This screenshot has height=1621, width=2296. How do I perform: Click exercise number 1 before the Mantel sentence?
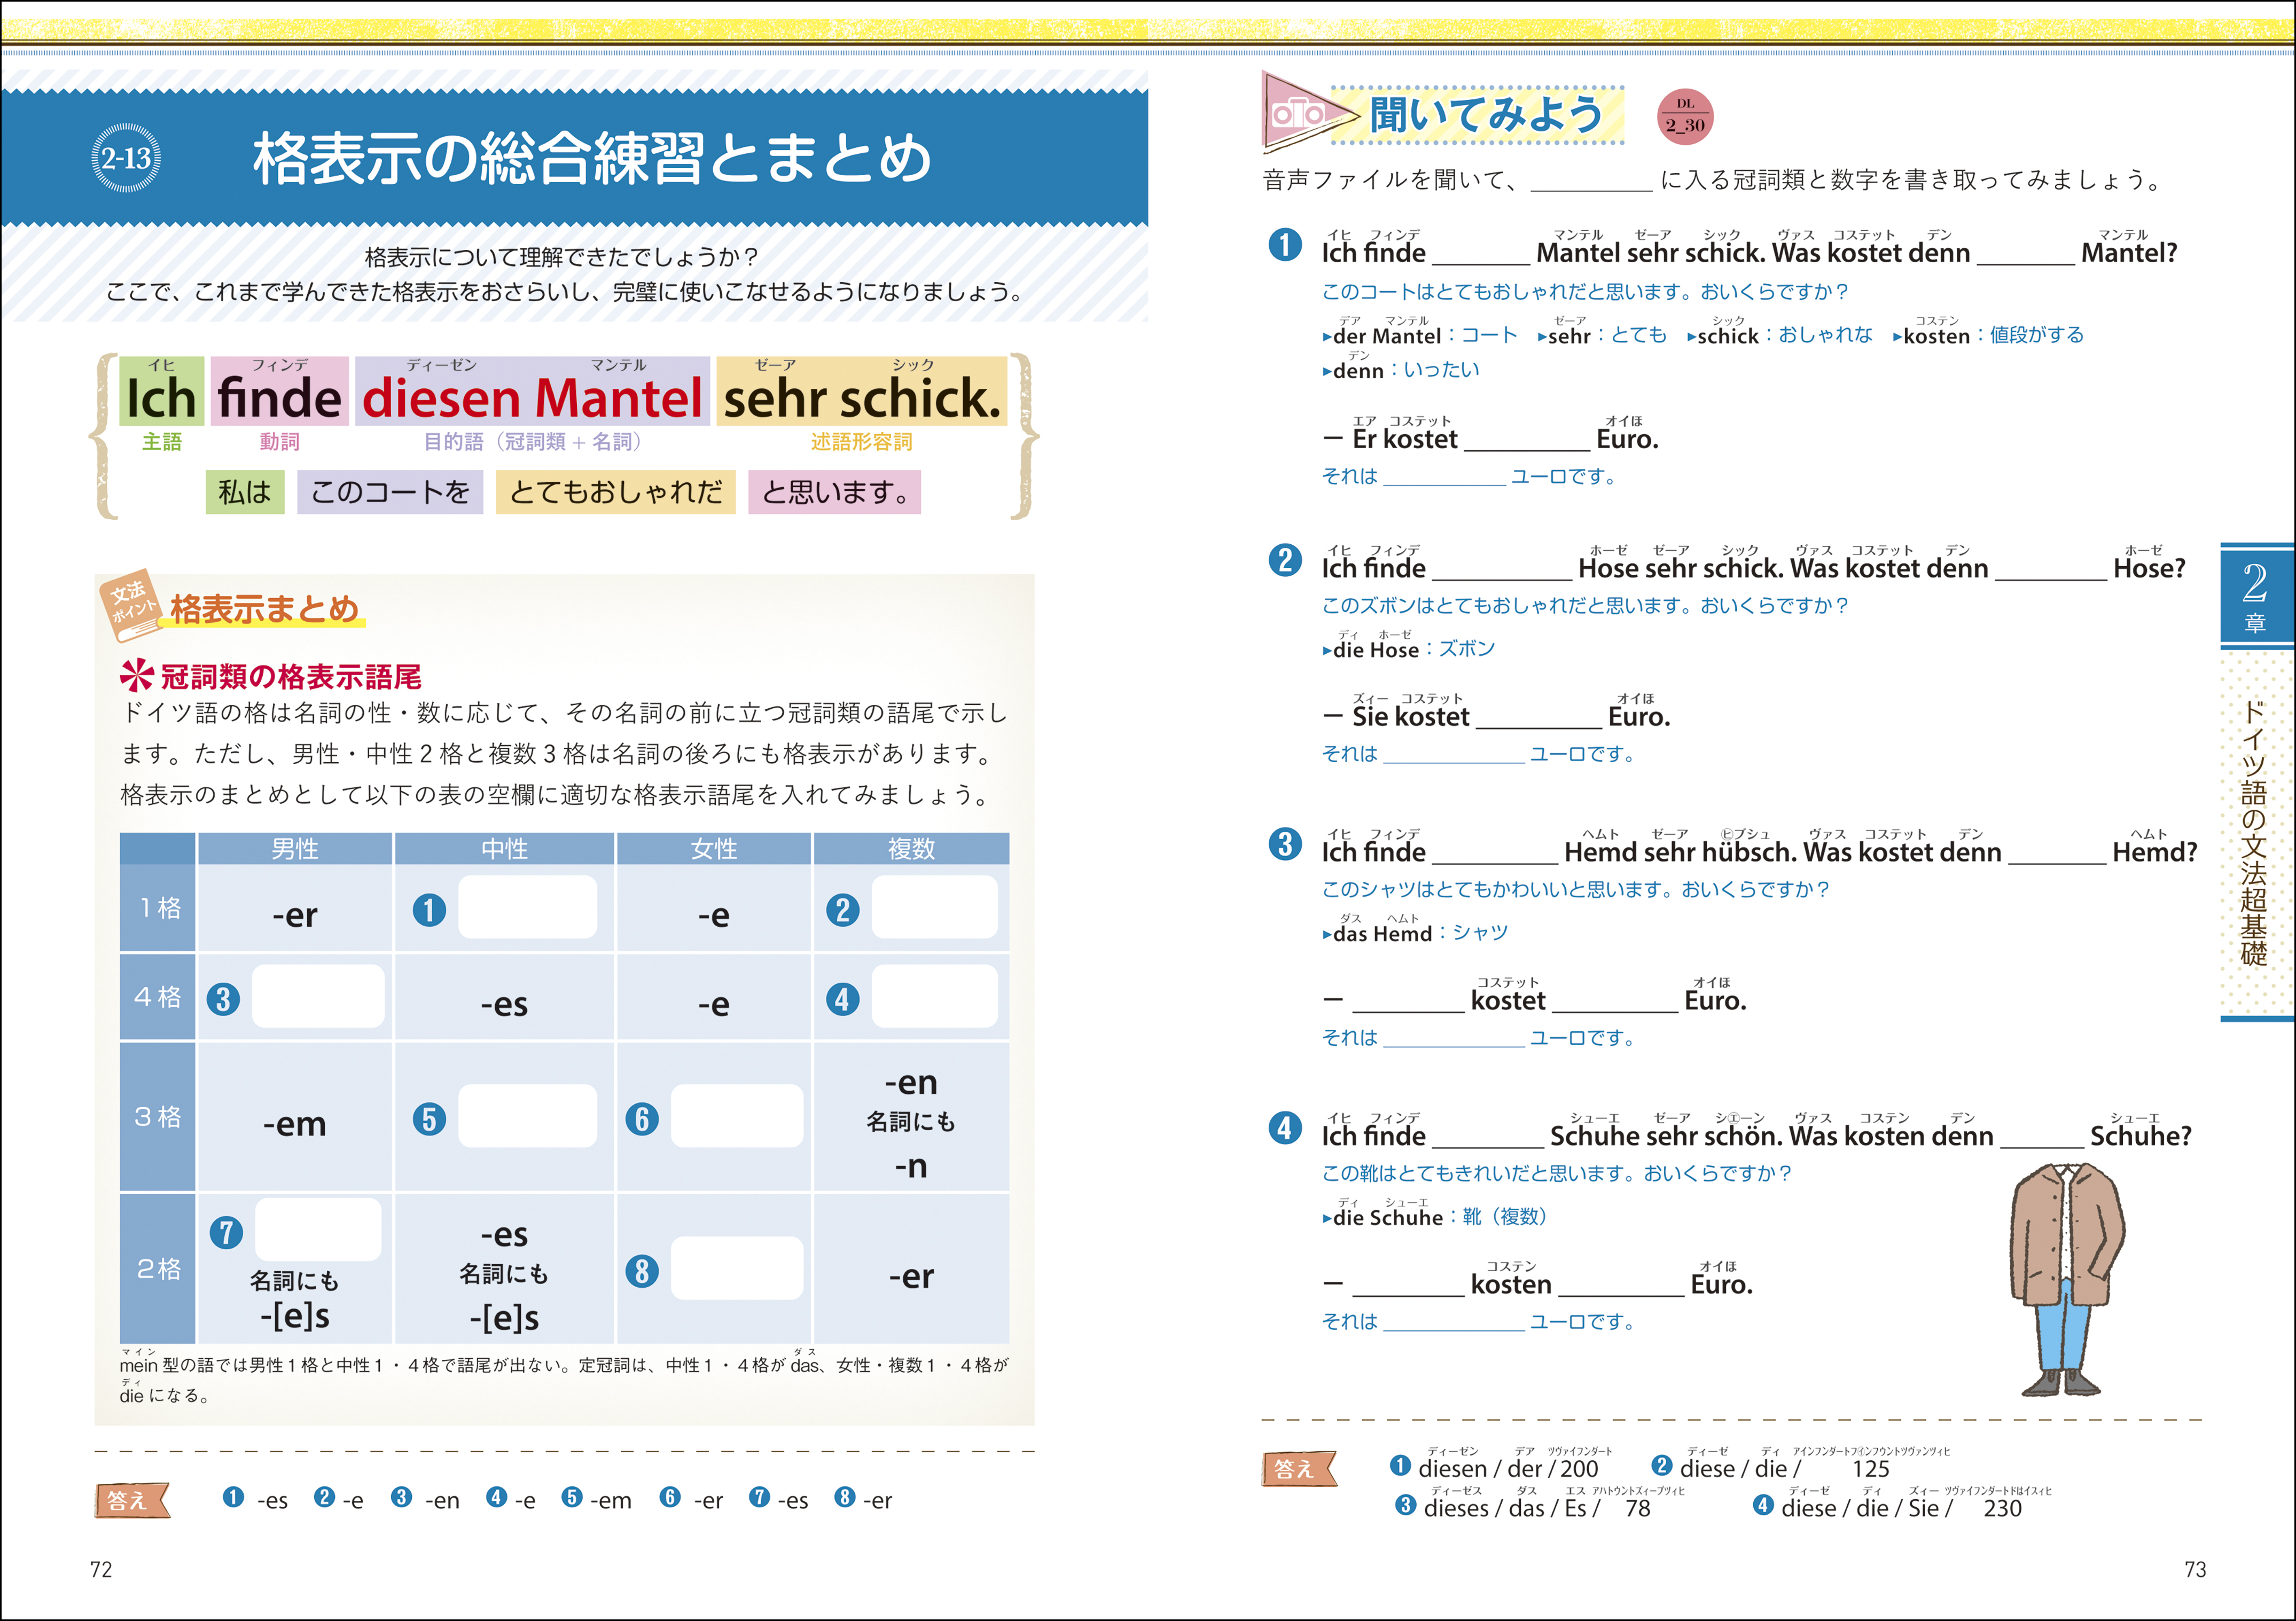[1285, 245]
